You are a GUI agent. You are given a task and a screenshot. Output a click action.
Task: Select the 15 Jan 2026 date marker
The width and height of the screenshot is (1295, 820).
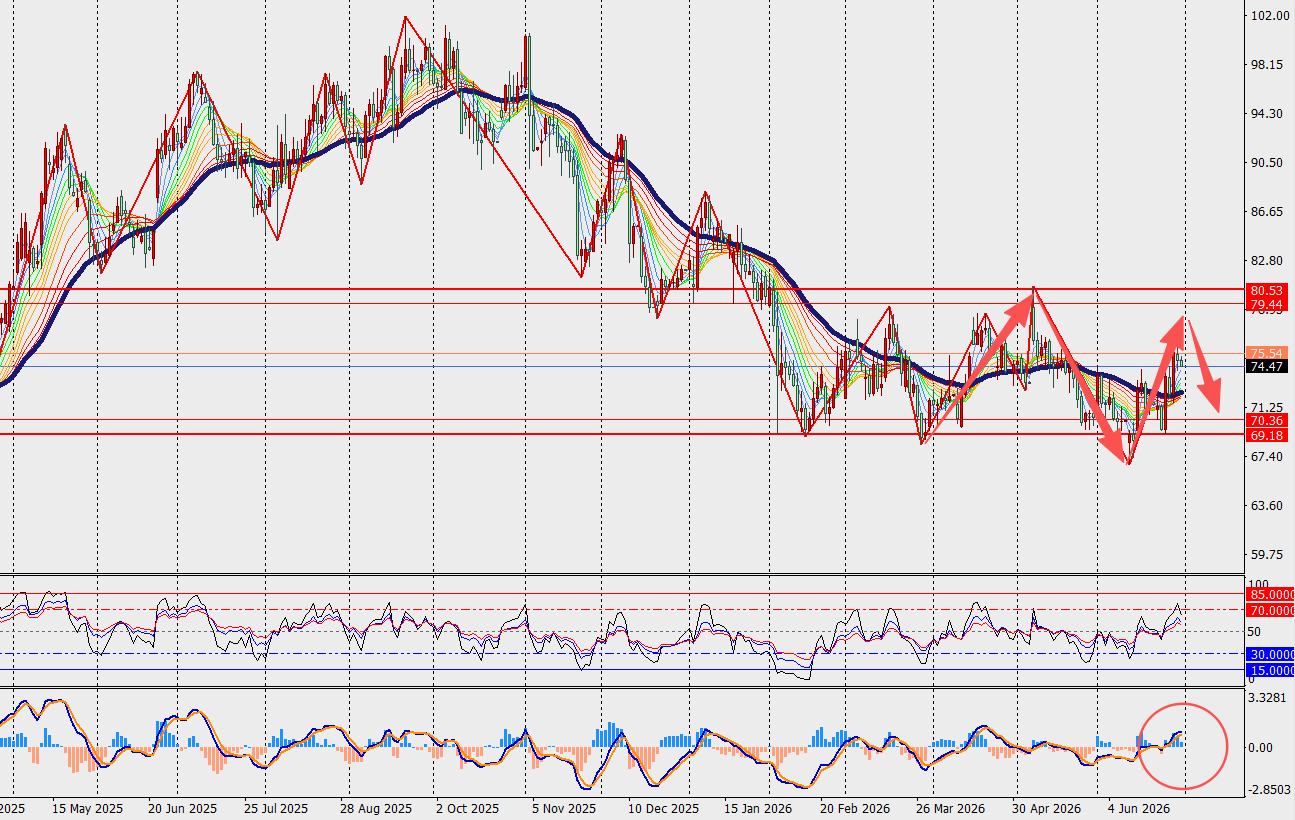[757, 807]
